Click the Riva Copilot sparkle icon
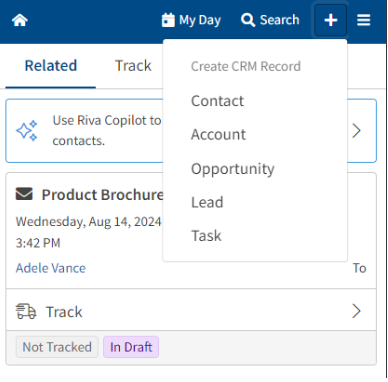Screen dimensions: 388x382 click(x=27, y=131)
